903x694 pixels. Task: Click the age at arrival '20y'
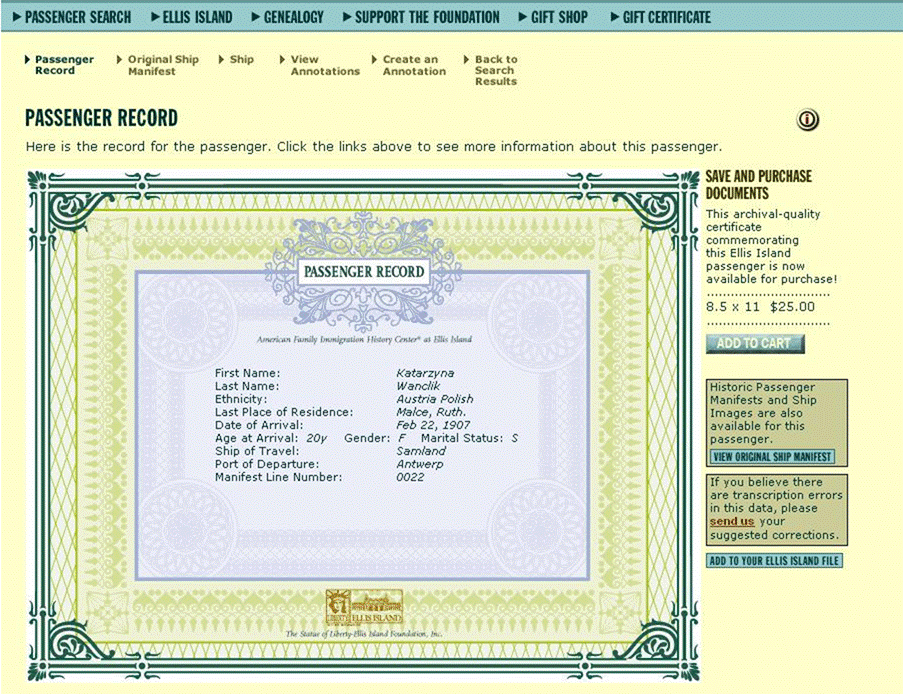[316, 438]
